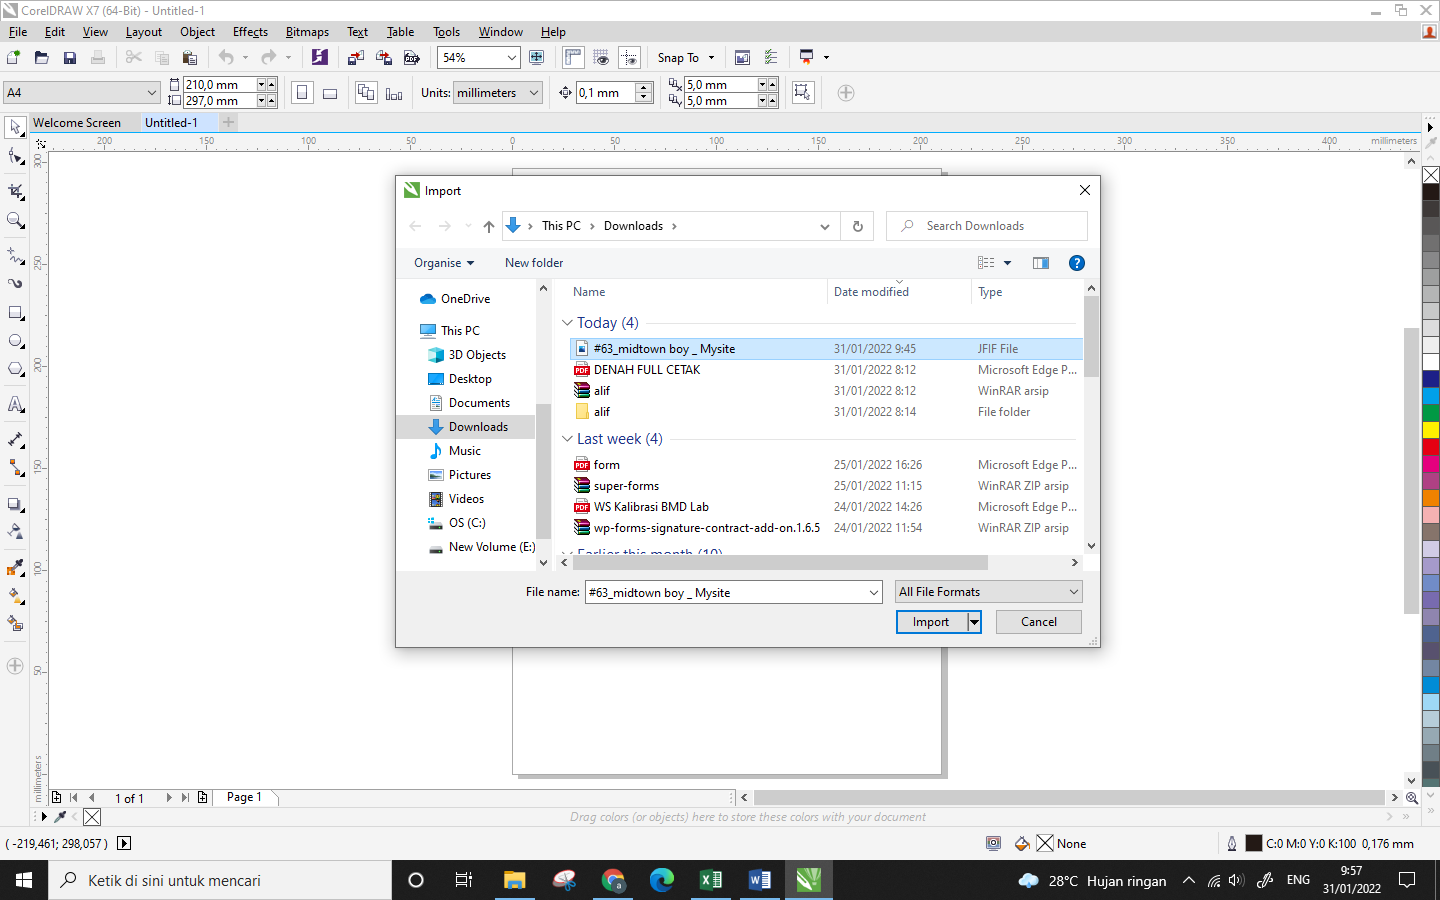Switch page orientation to Landscape
The image size is (1440, 900).
tap(330, 93)
